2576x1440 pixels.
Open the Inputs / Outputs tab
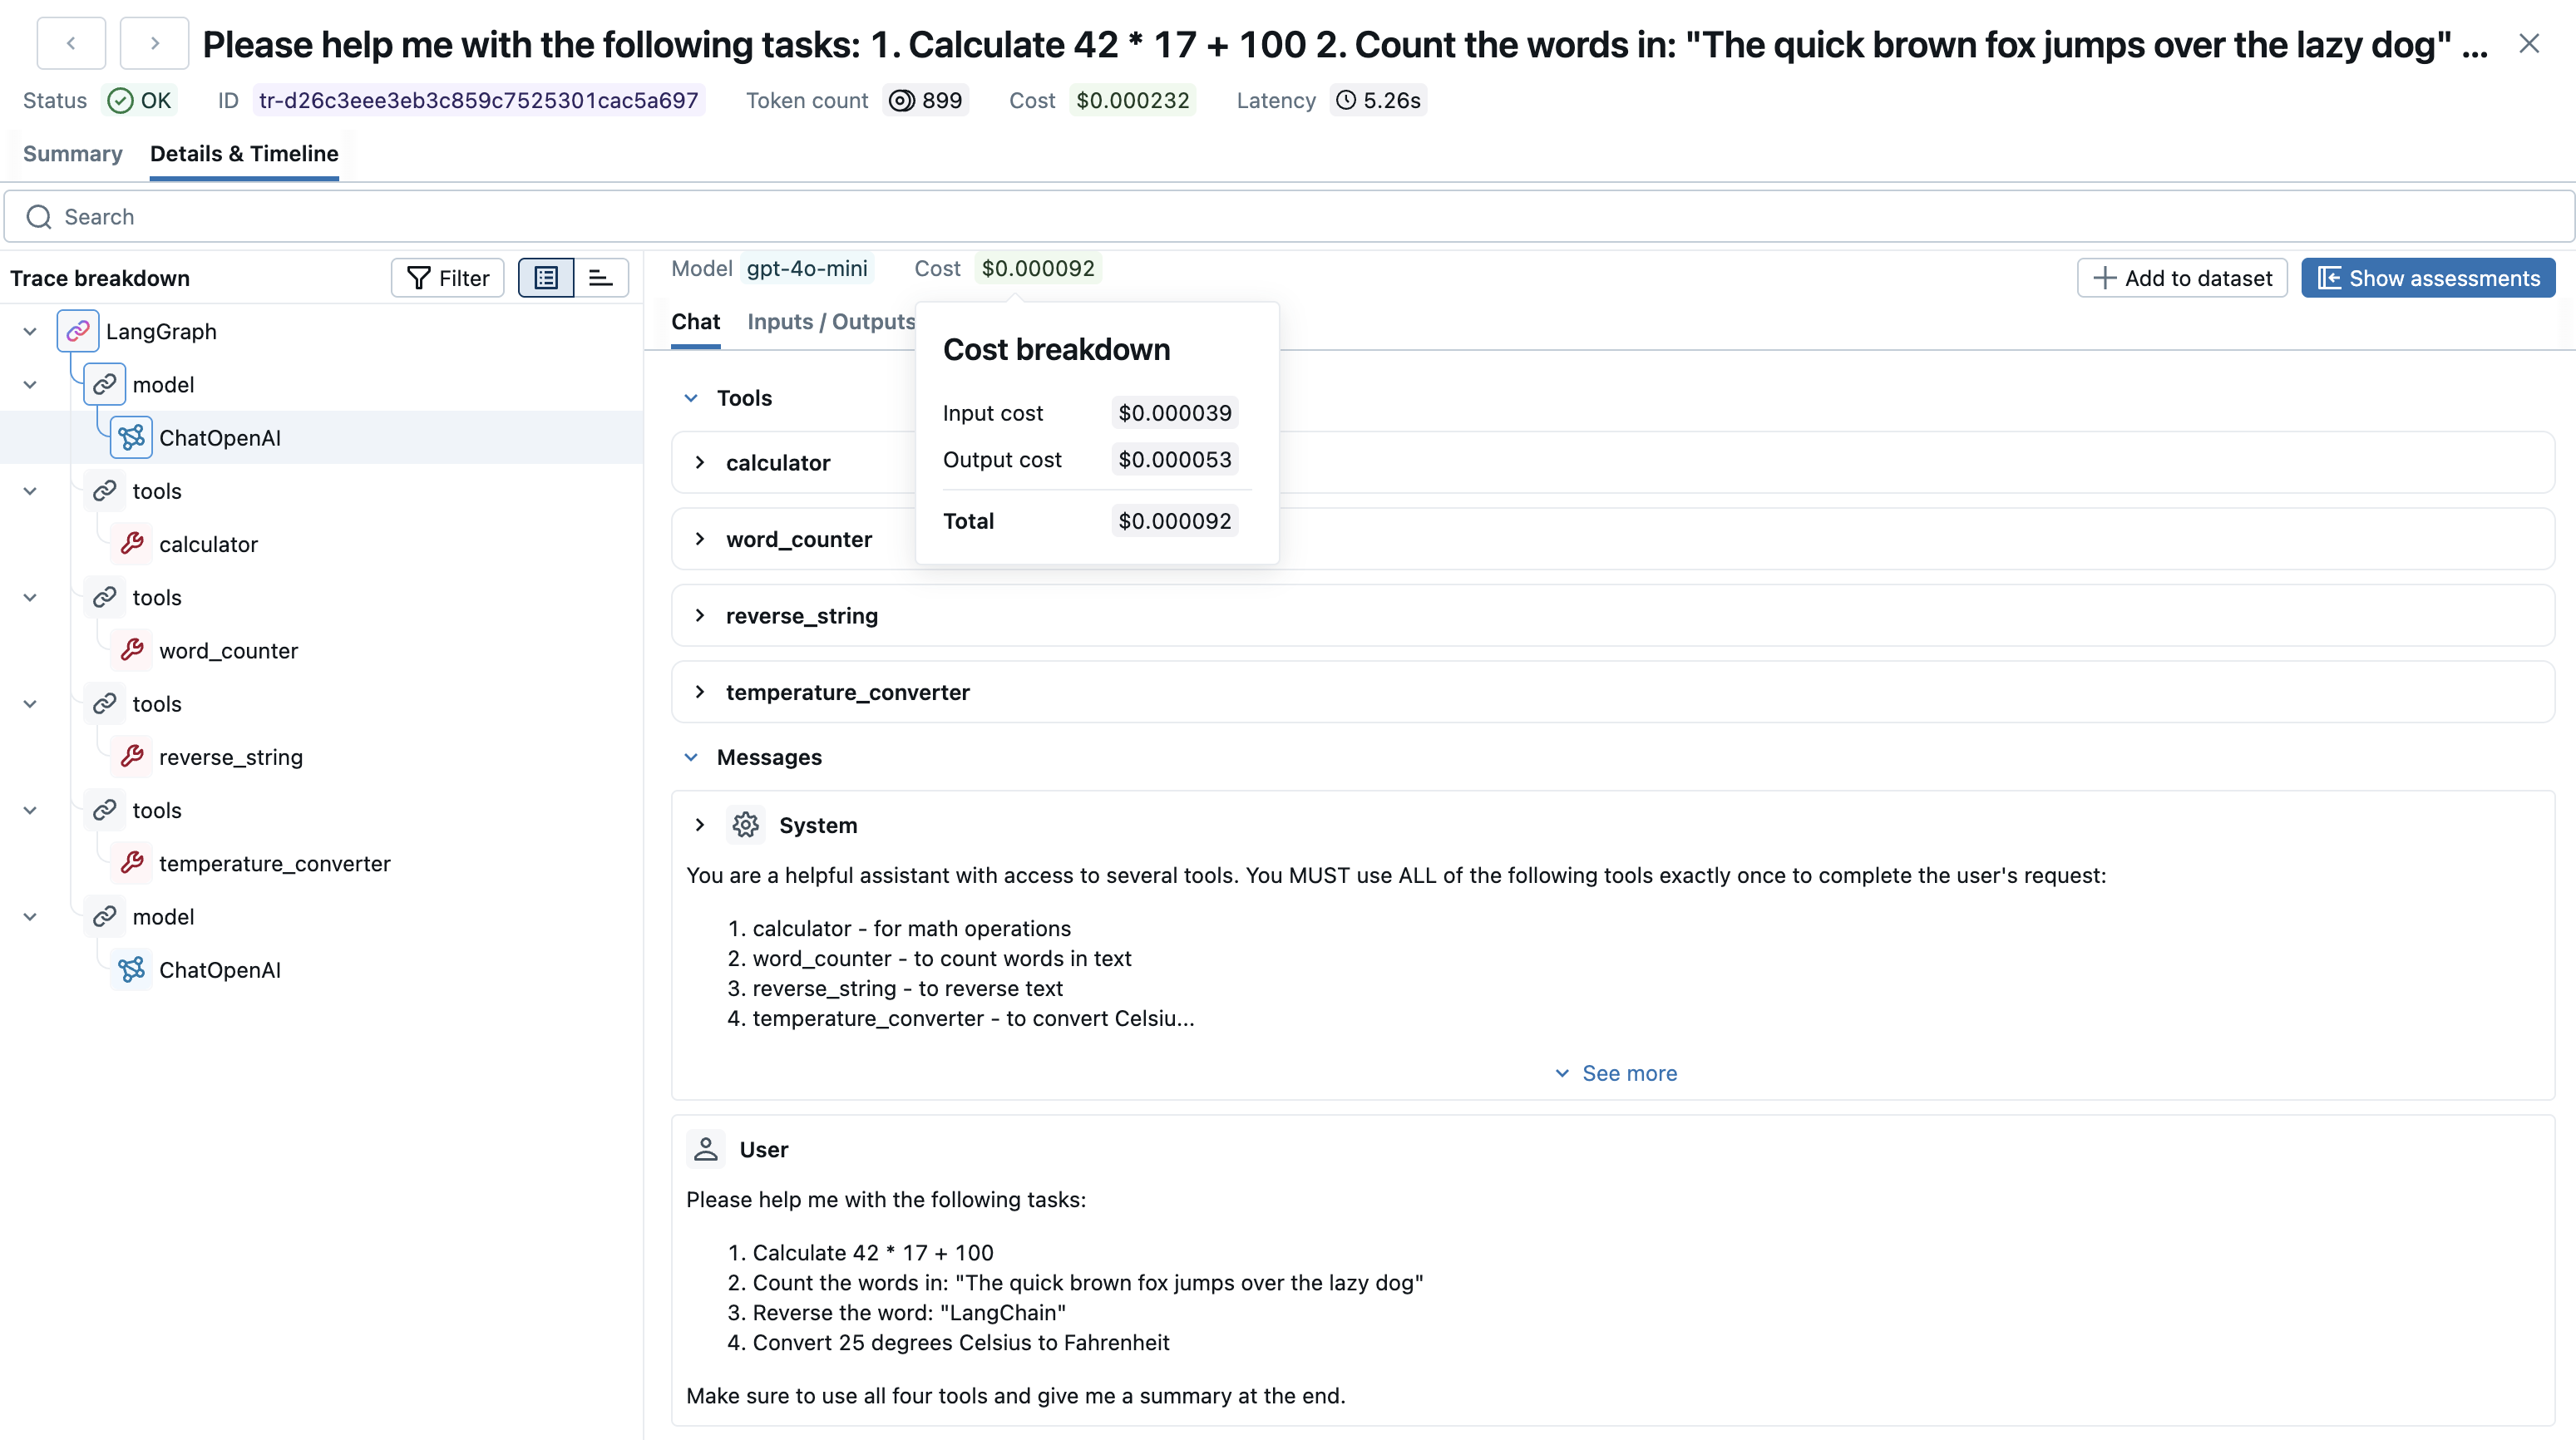[830, 322]
